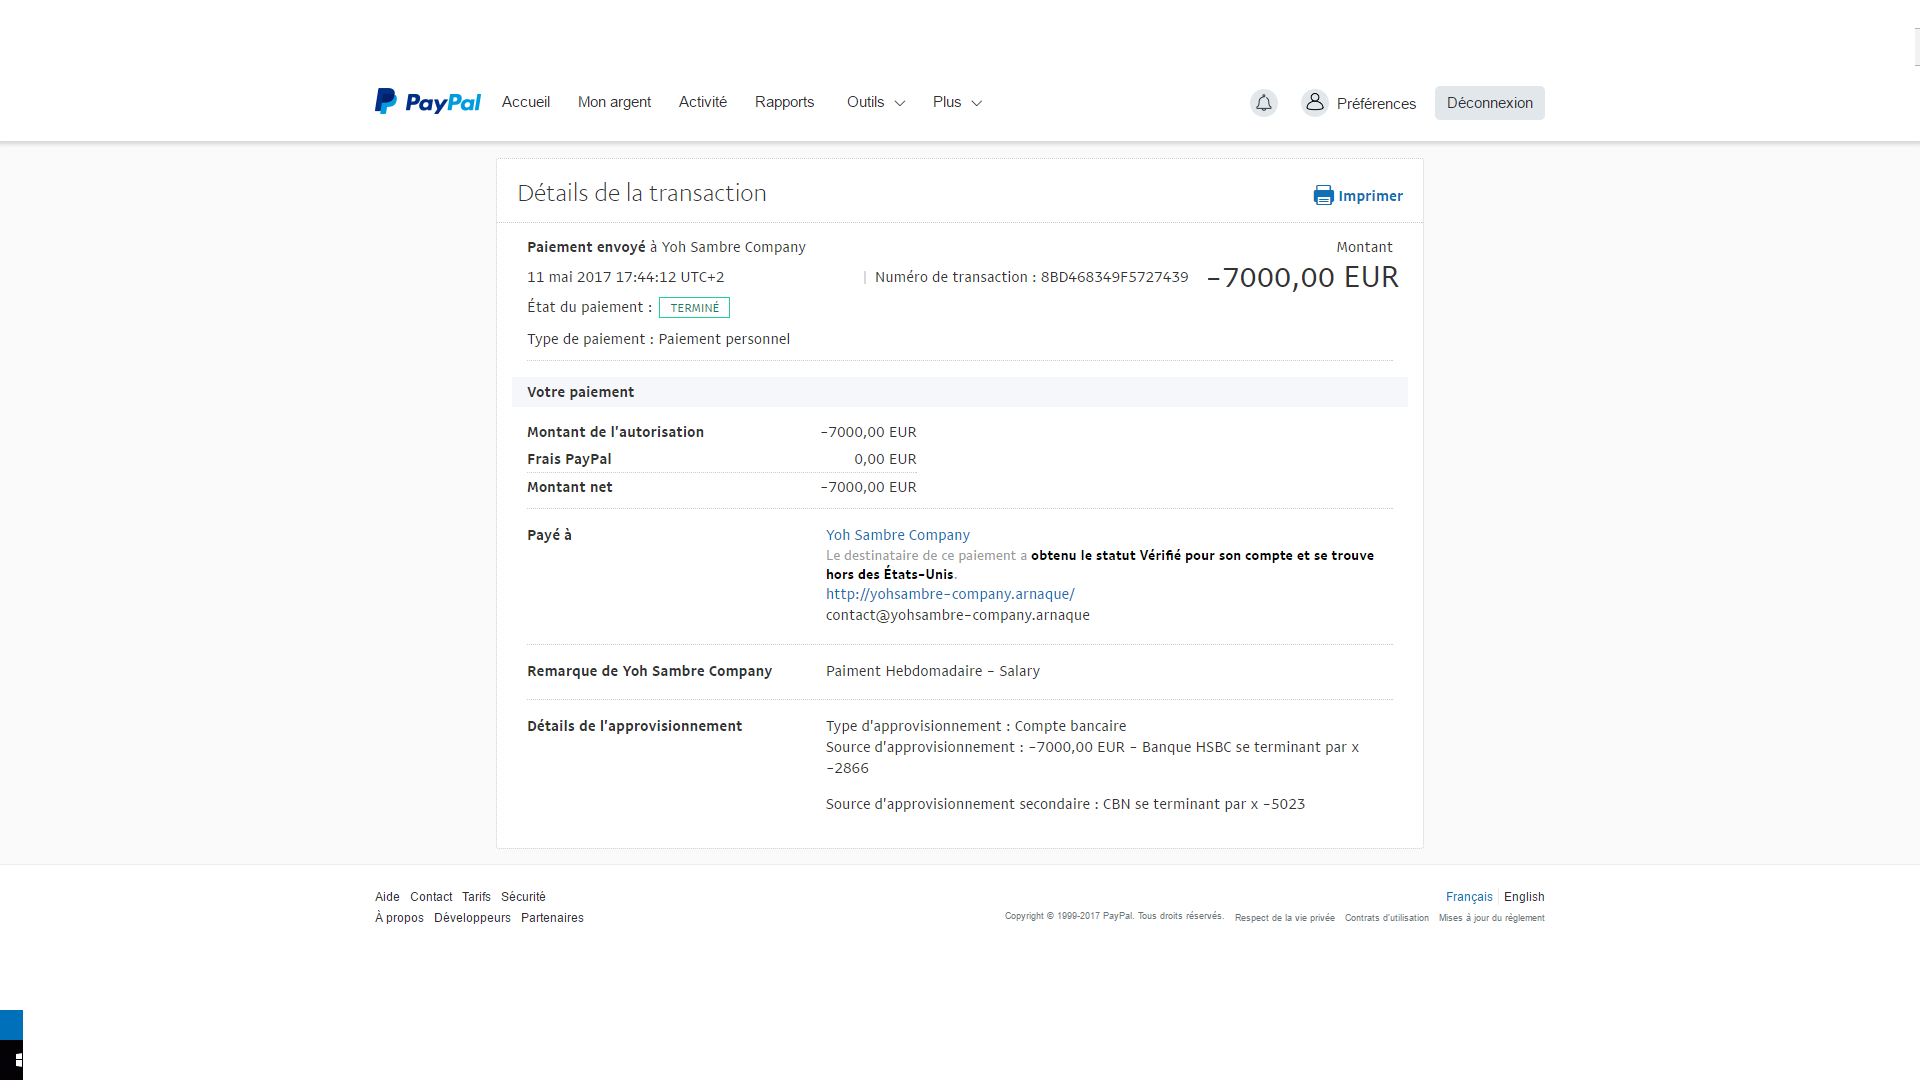Expand the Outils dropdown menu

coord(876,102)
